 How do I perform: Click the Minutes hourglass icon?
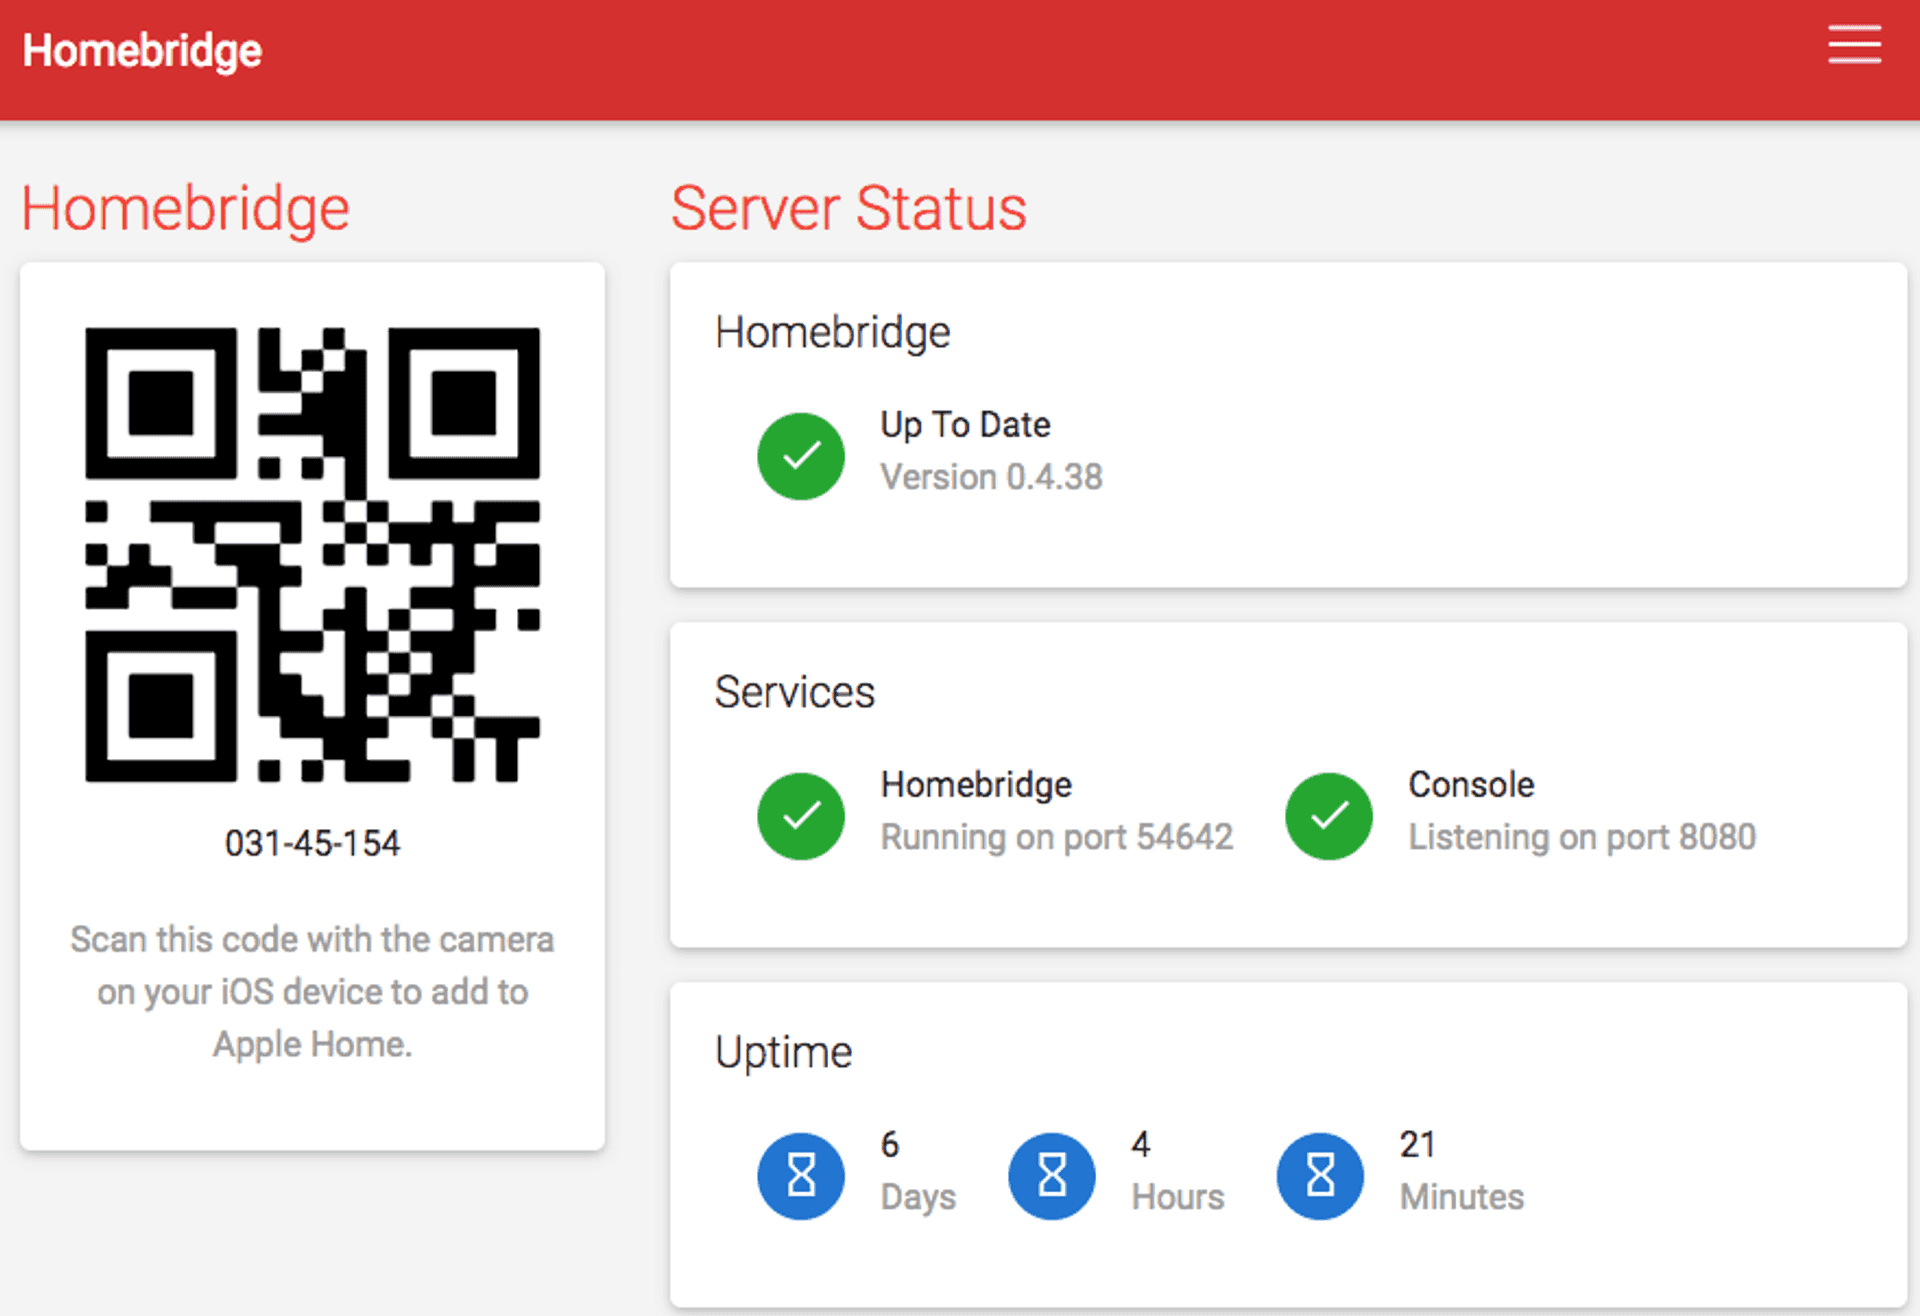pos(1320,1175)
